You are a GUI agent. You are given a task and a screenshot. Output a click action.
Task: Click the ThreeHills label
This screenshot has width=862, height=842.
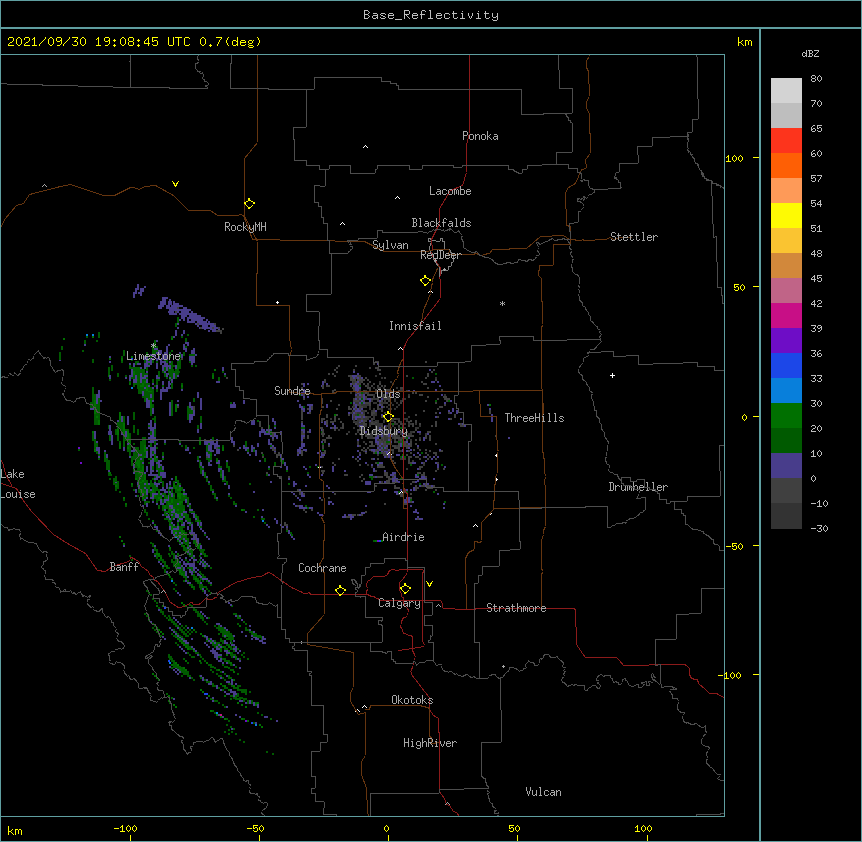coord(534,418)
